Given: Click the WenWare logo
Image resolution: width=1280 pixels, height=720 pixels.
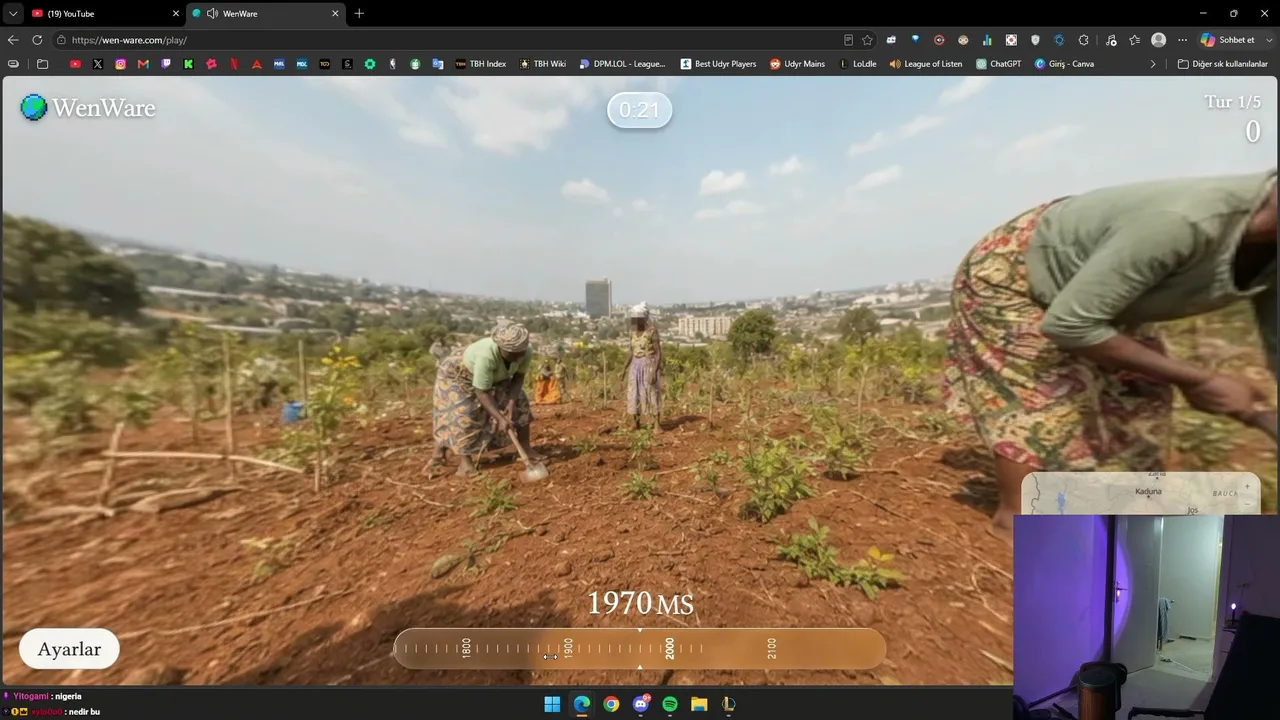Looking at the screenshot, I should pos(88,107).
